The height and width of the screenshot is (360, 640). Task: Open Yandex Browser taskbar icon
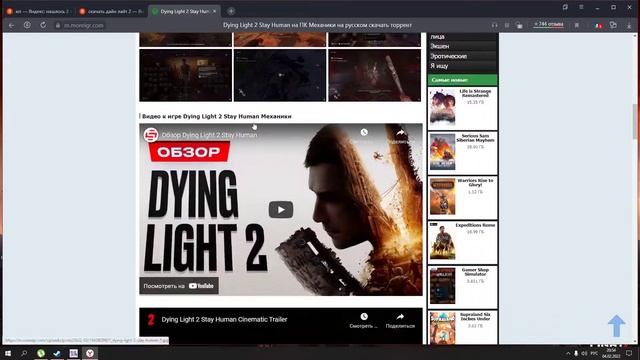[x=90, y=353]
